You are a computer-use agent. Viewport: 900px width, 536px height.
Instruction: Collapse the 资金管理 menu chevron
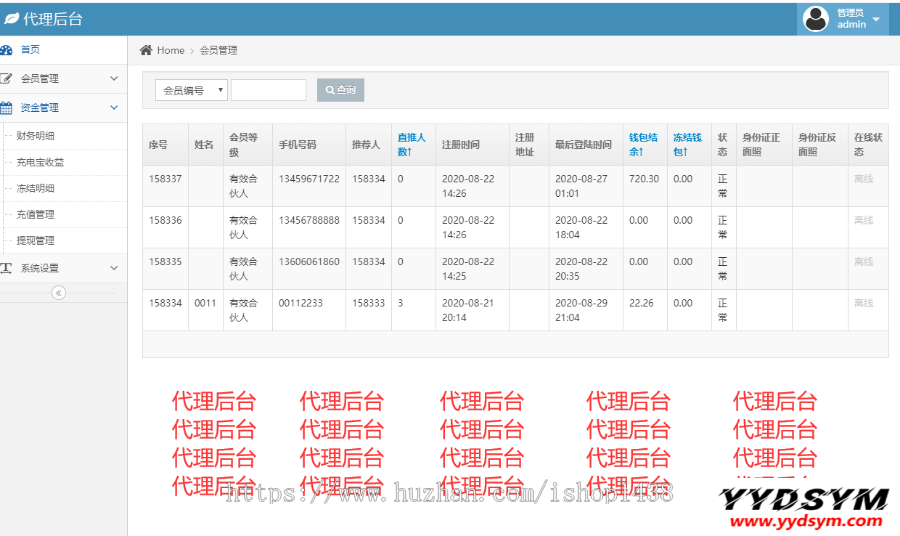114,107
